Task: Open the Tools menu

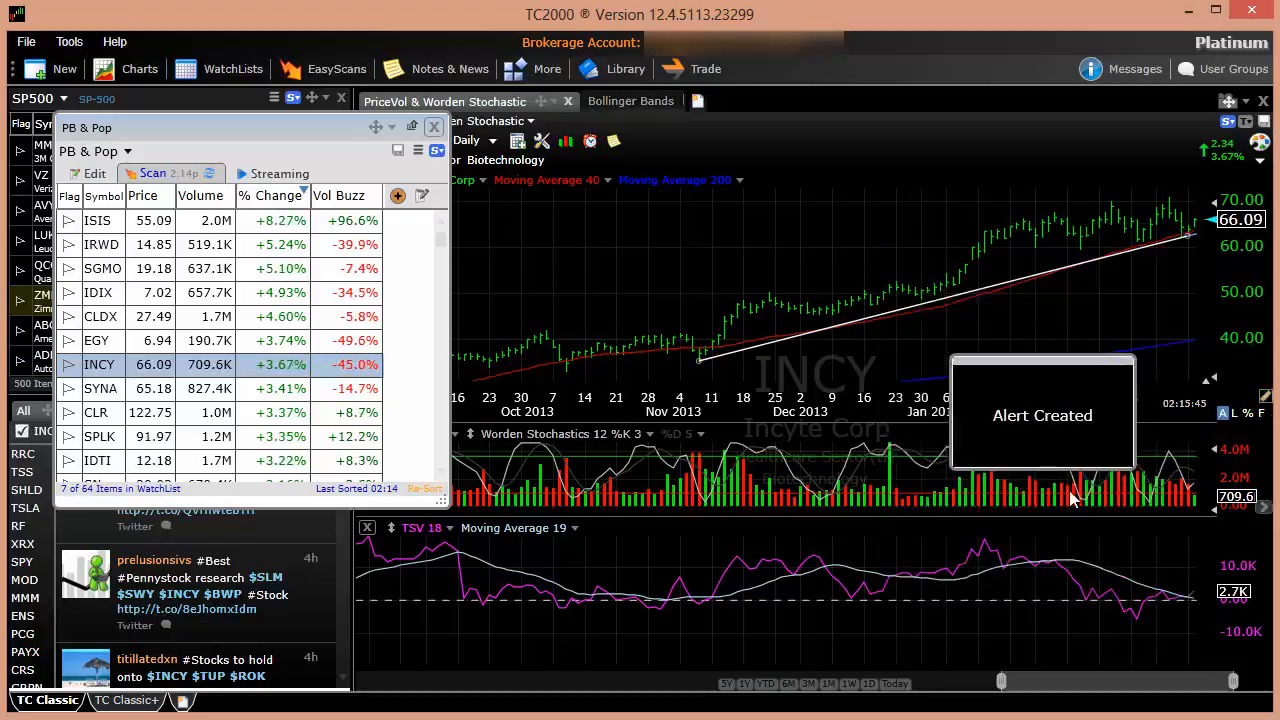Action: pos(69,42)
